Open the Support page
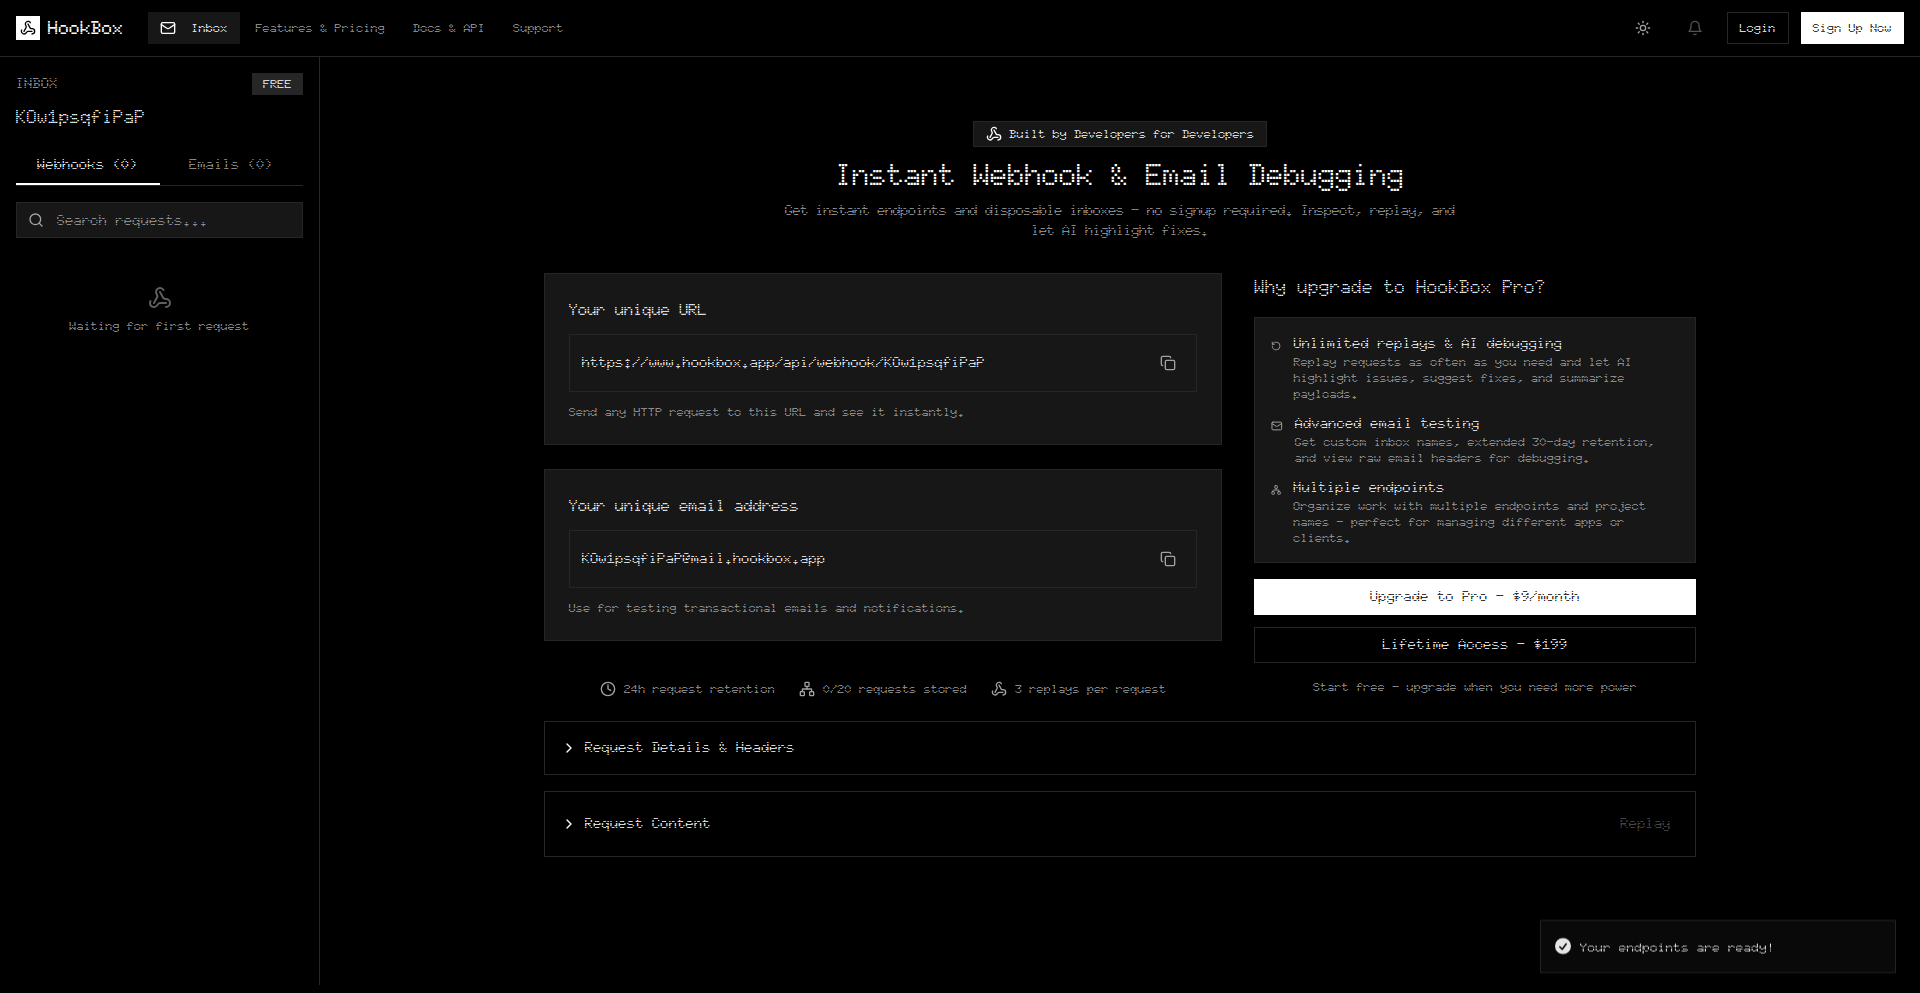Viewport: 1920px width, 993px height. (537, 28)
